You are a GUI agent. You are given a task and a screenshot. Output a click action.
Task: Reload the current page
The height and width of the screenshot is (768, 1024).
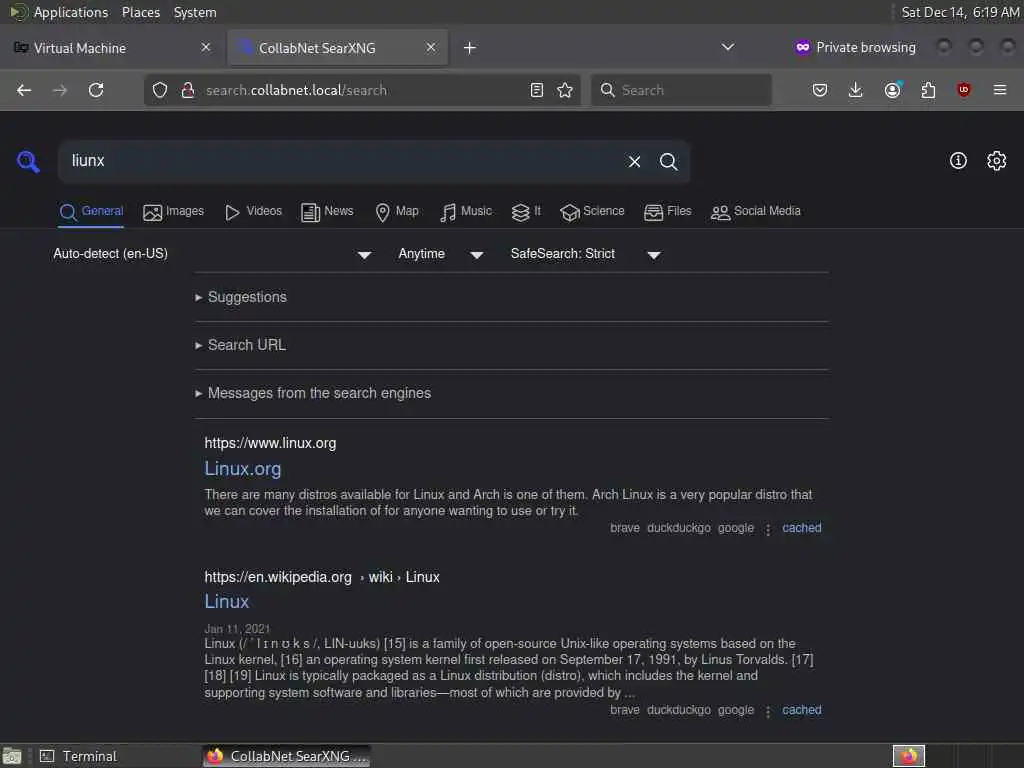[x=96, y=90]
